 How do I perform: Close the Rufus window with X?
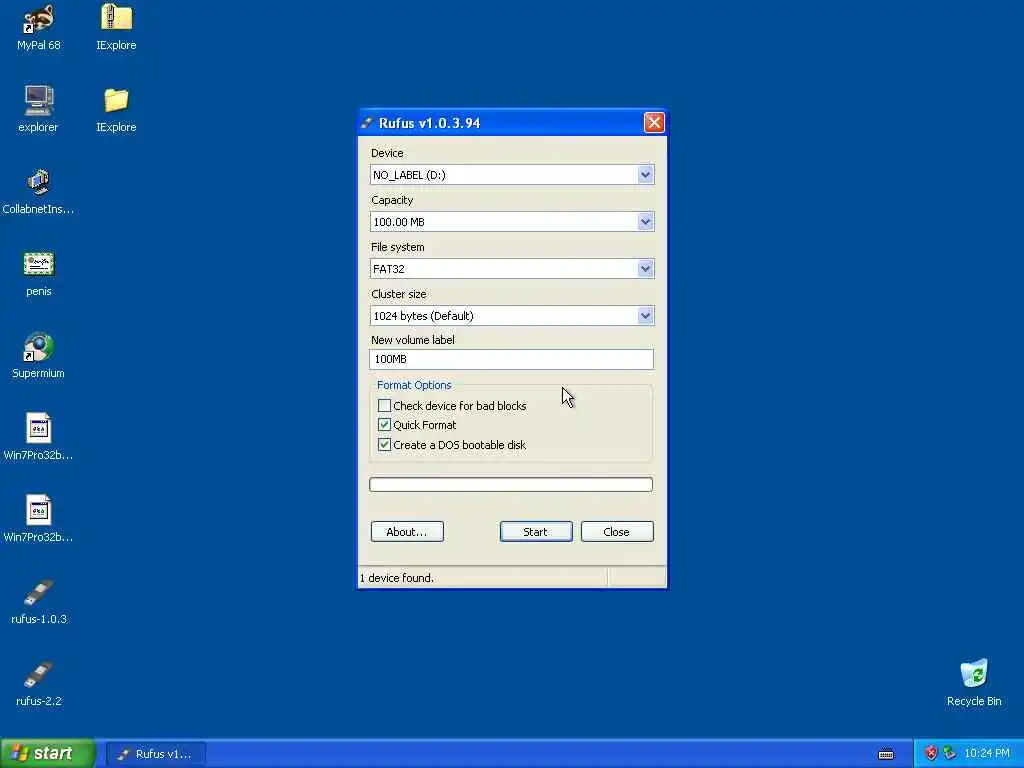click(x=654, y=123)
